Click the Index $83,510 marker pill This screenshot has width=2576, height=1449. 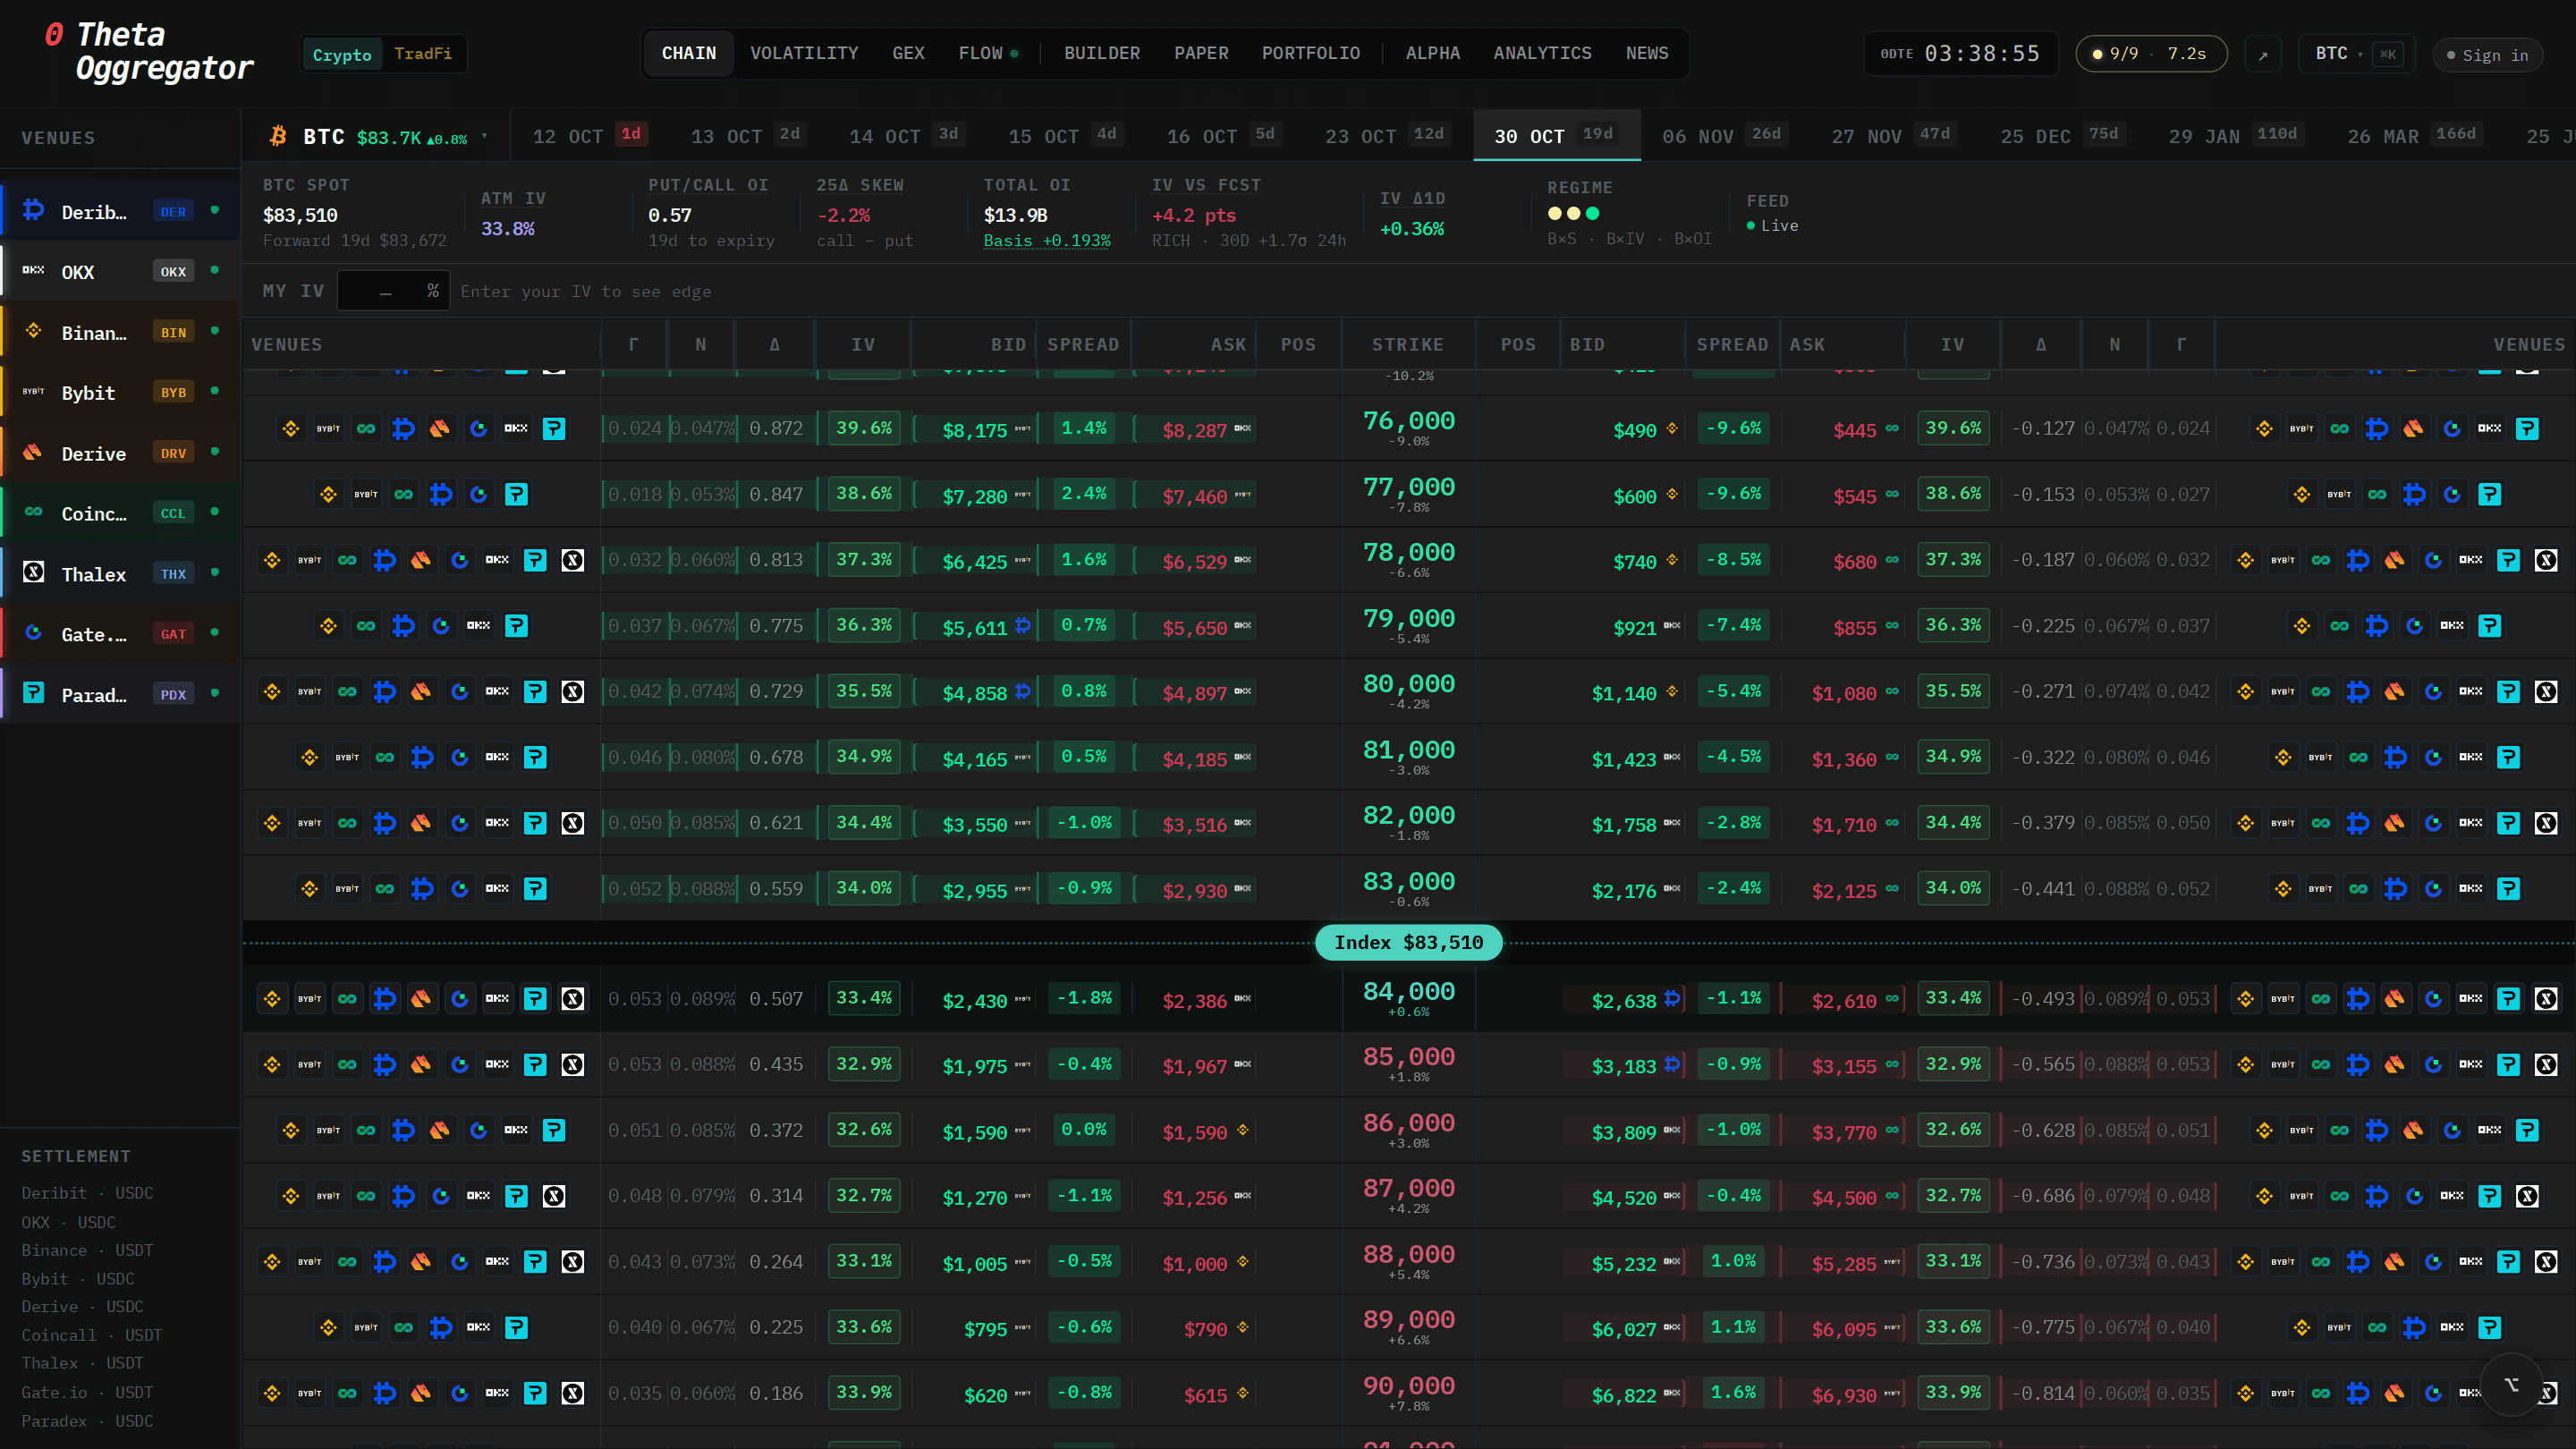[1408, 943]
